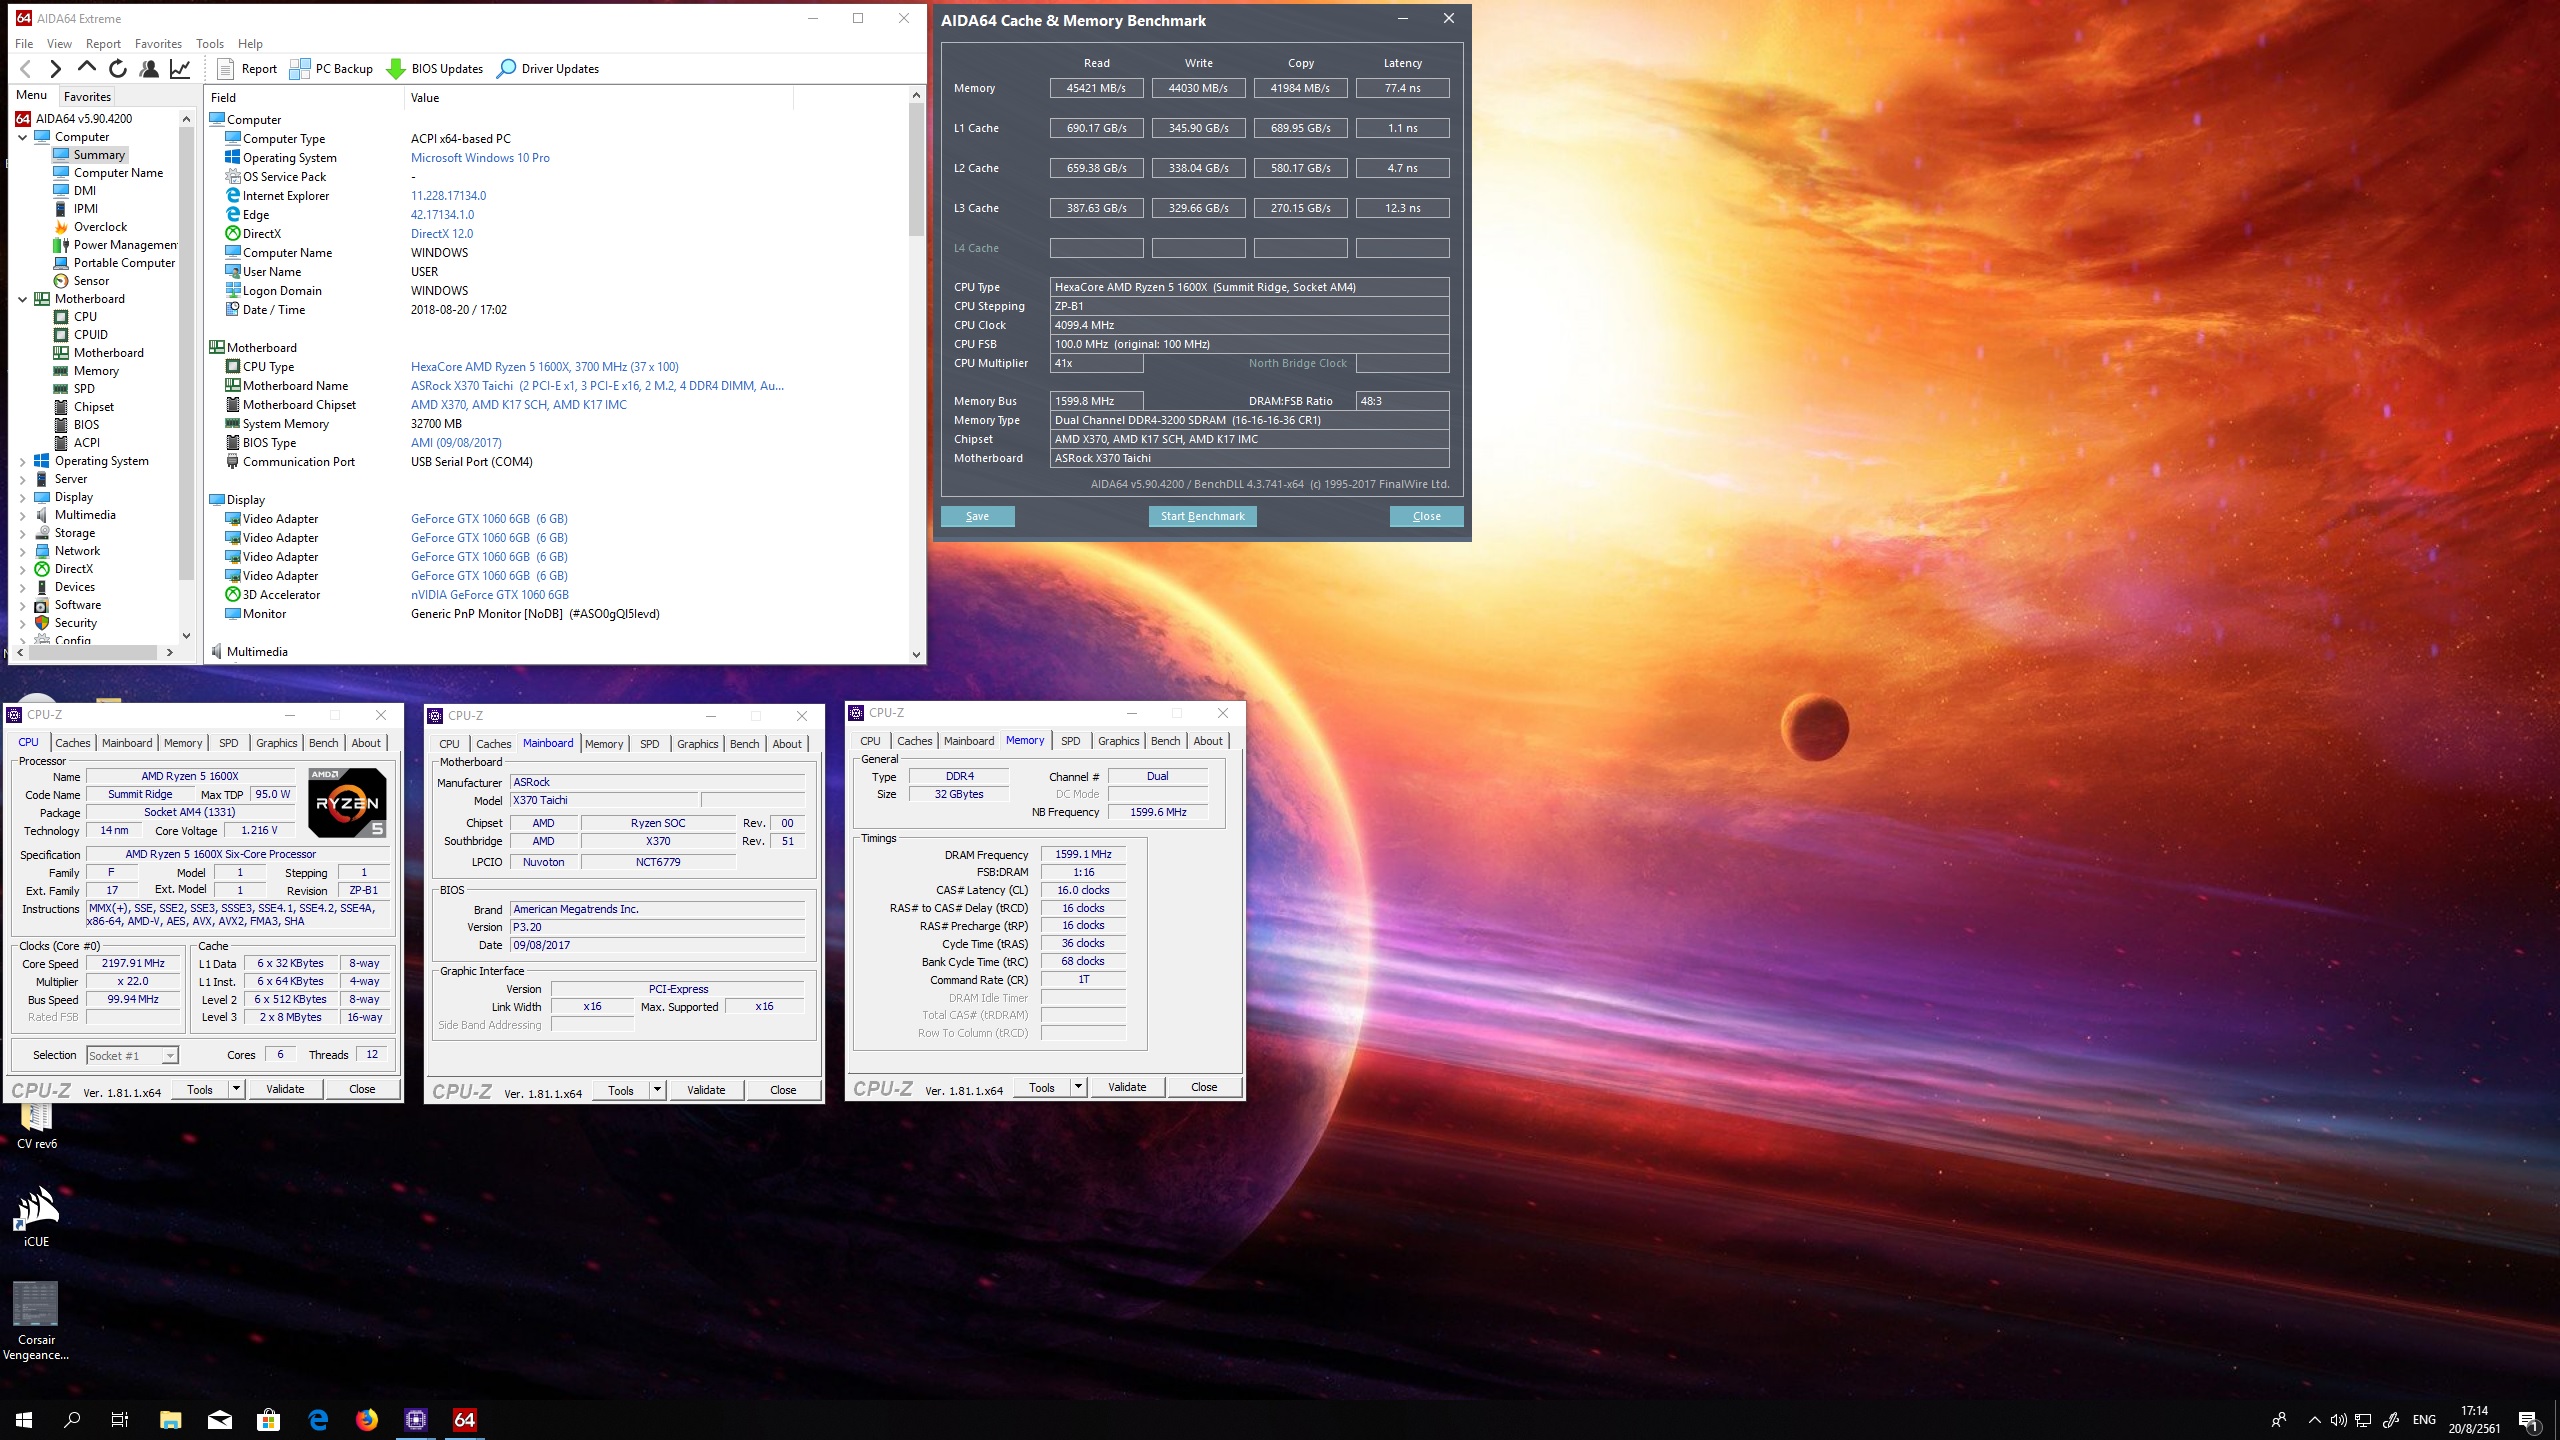
Task: Open Chipset node in AIDA64 tree
Action: [93, 407]
